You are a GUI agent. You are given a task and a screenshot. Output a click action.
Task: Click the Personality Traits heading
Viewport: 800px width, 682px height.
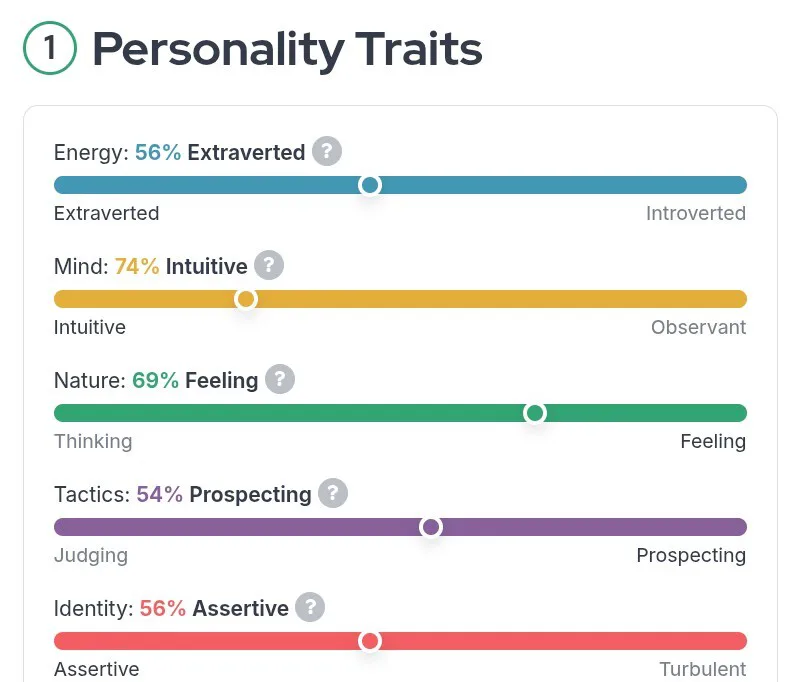(287, 49)
